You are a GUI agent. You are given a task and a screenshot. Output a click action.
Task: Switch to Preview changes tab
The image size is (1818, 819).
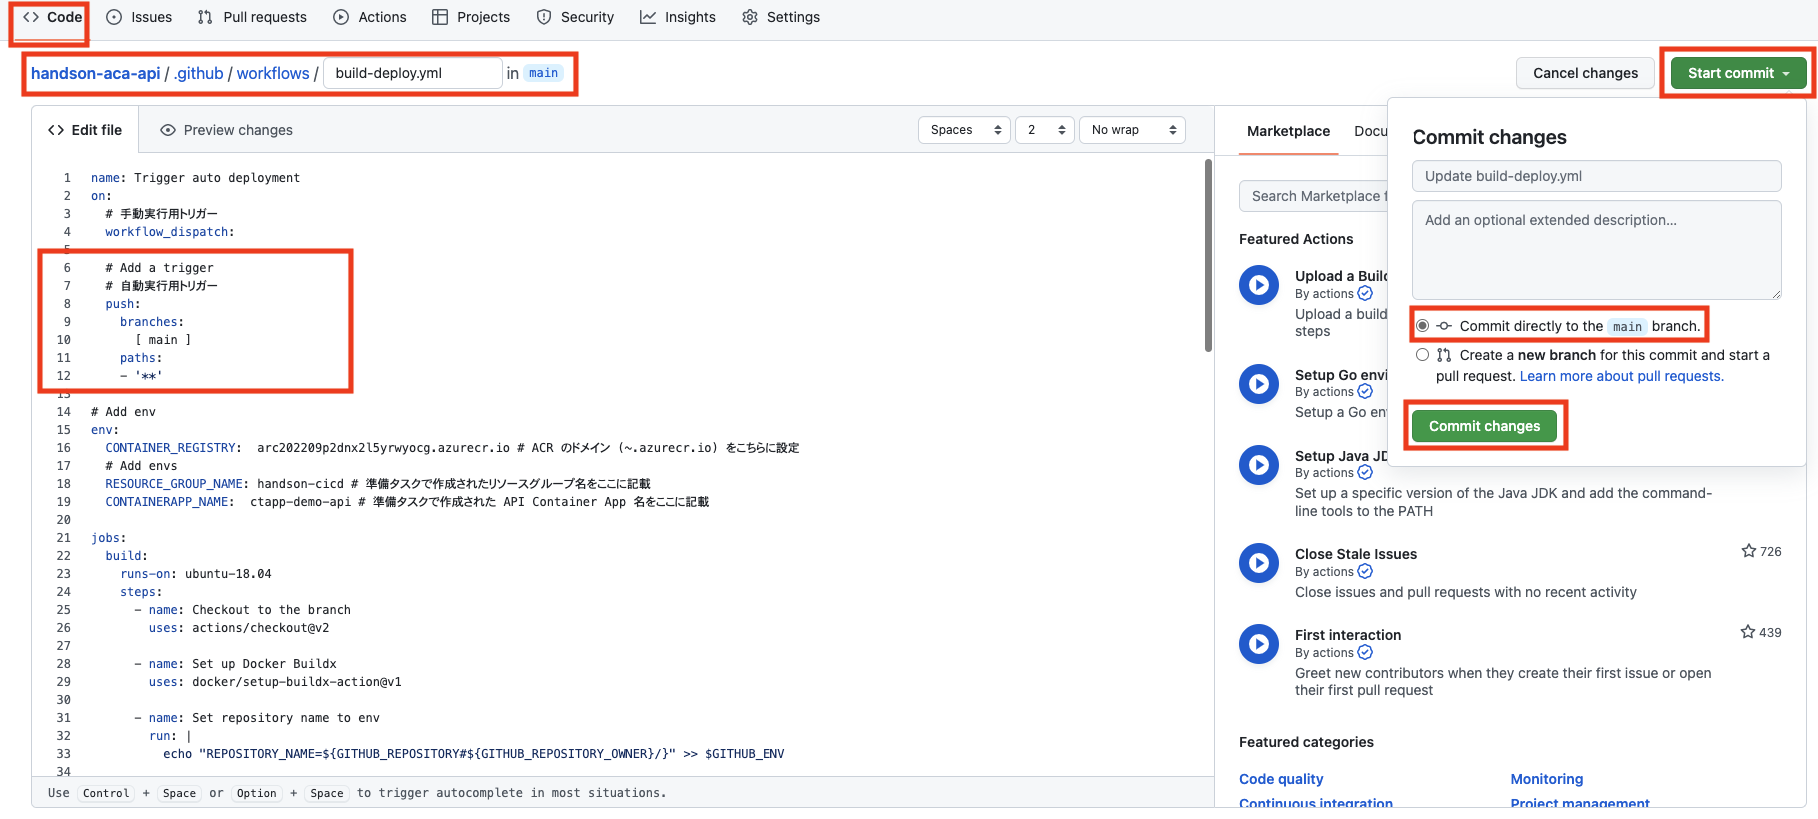[227, 130]
